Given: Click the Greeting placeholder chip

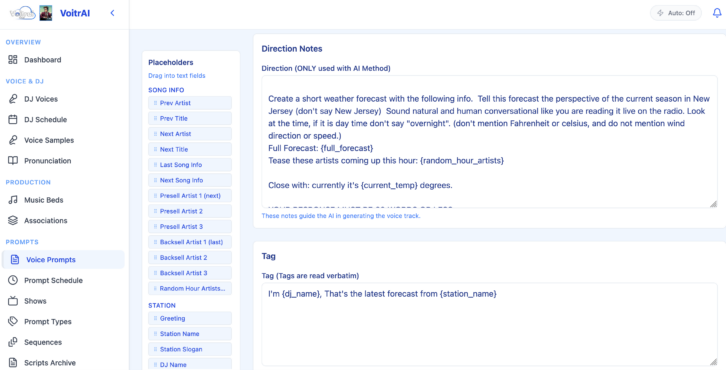Looking at the screenshot, I should (x=190, y=318).
